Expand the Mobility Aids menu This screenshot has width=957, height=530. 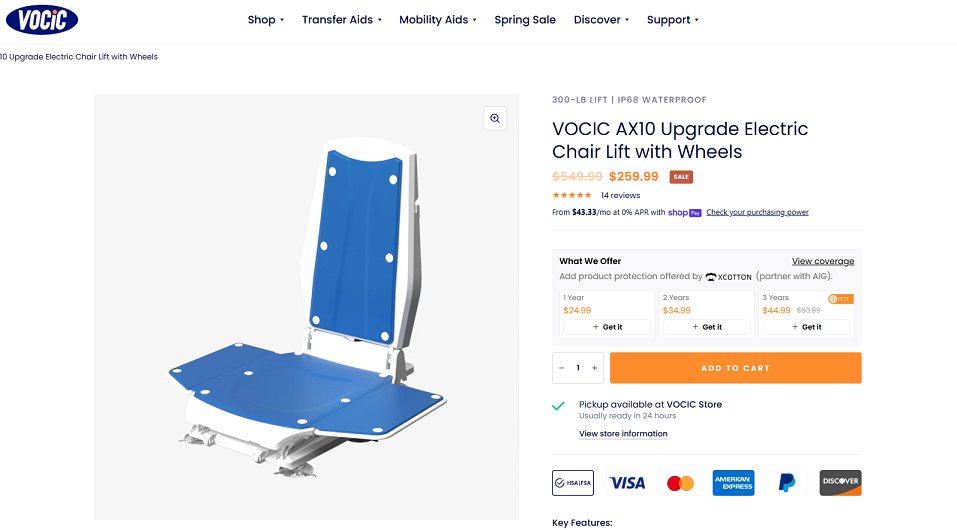pos(437,20)
